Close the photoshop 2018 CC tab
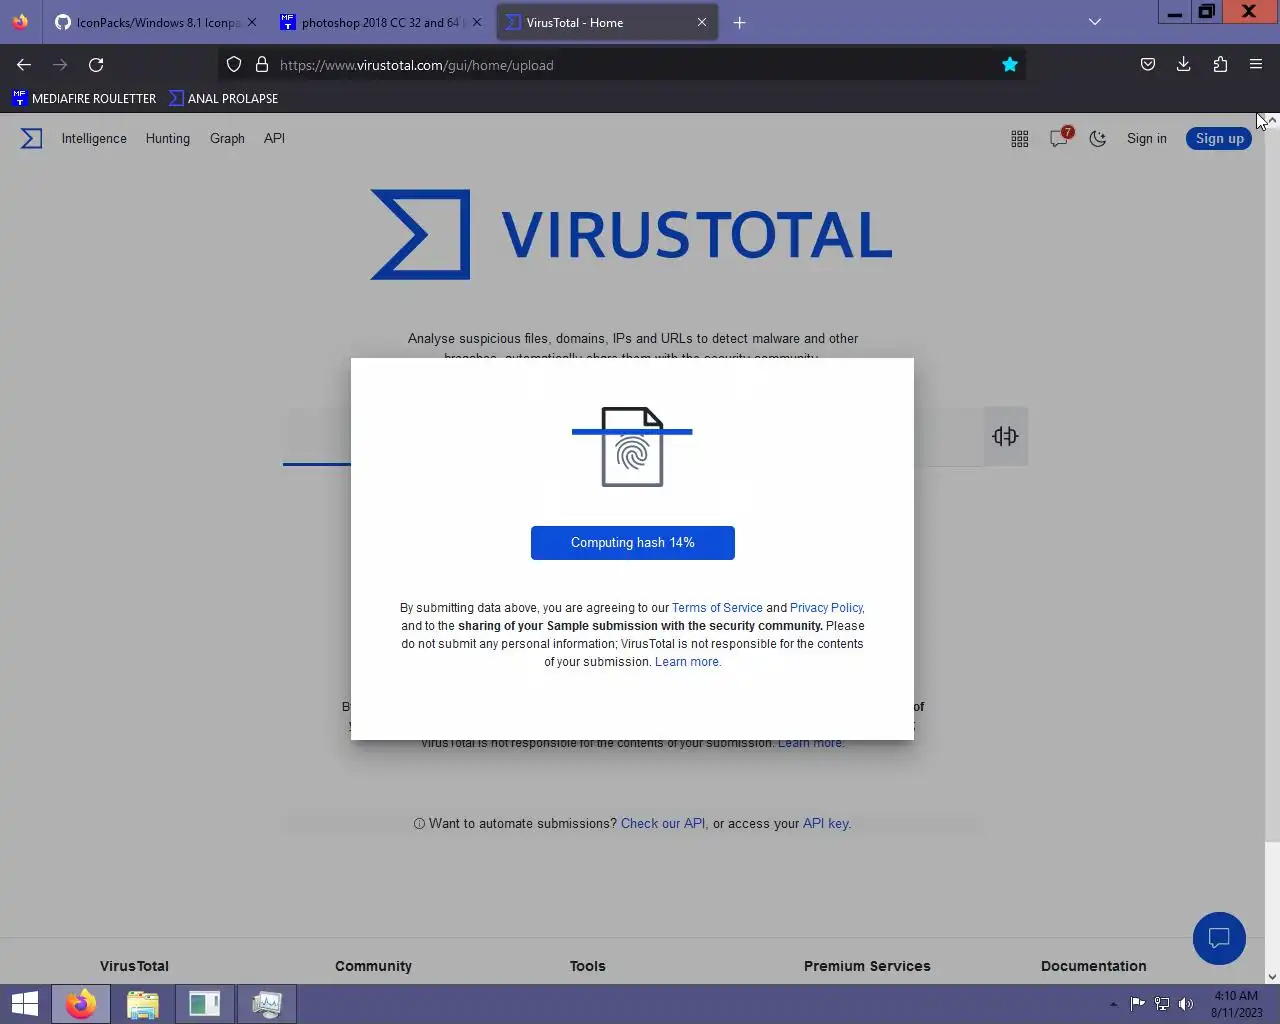 pos(476,22)
